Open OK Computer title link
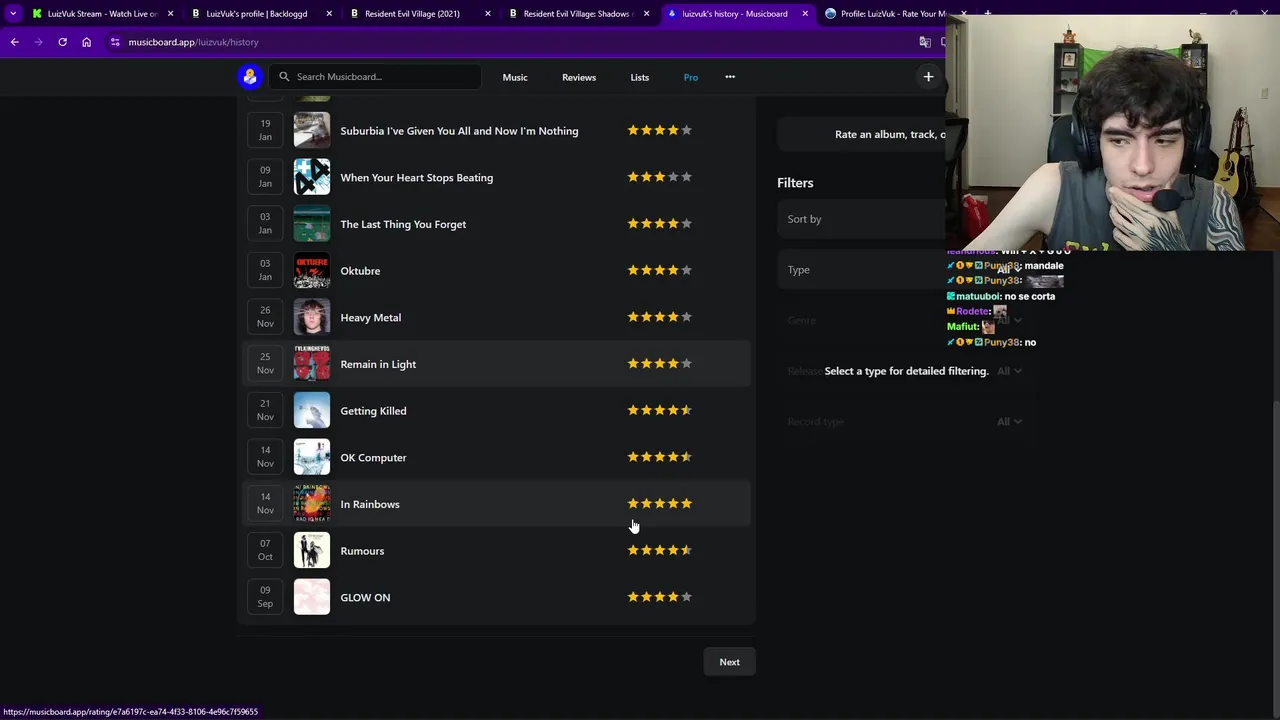The width and height of the screenshot is (1280, 720). tap(373, 457)
